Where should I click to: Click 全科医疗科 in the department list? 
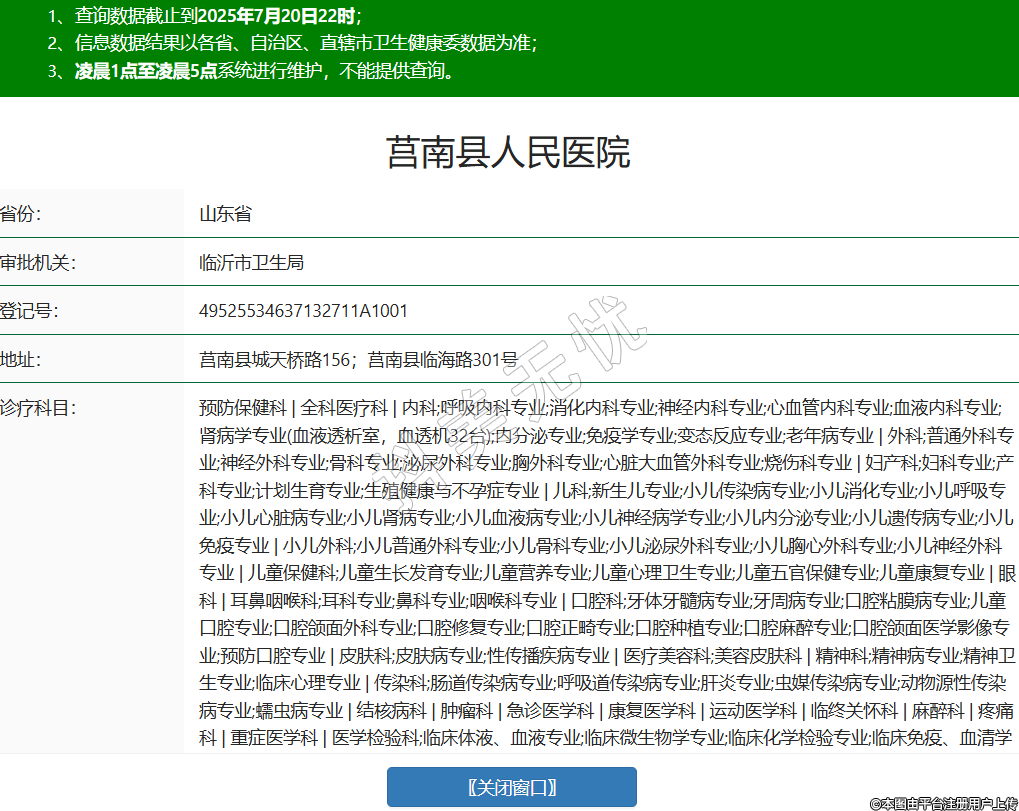click(344, 408)
